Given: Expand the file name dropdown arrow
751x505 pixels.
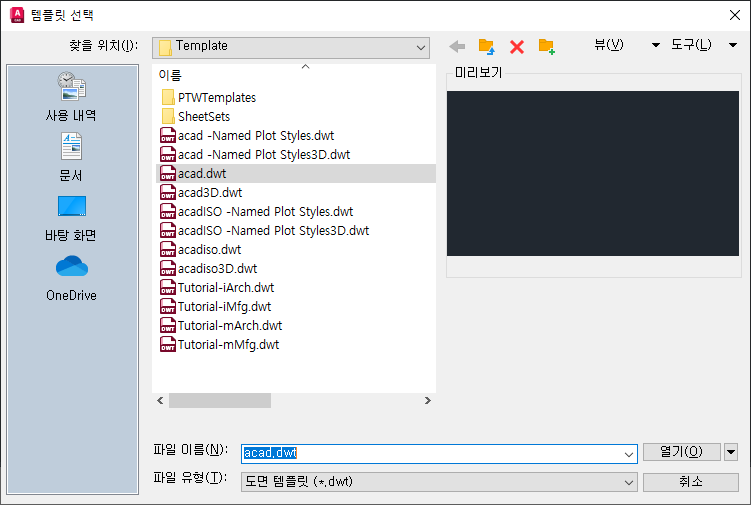Looking at the screenshot, I should tap(629, 454).
